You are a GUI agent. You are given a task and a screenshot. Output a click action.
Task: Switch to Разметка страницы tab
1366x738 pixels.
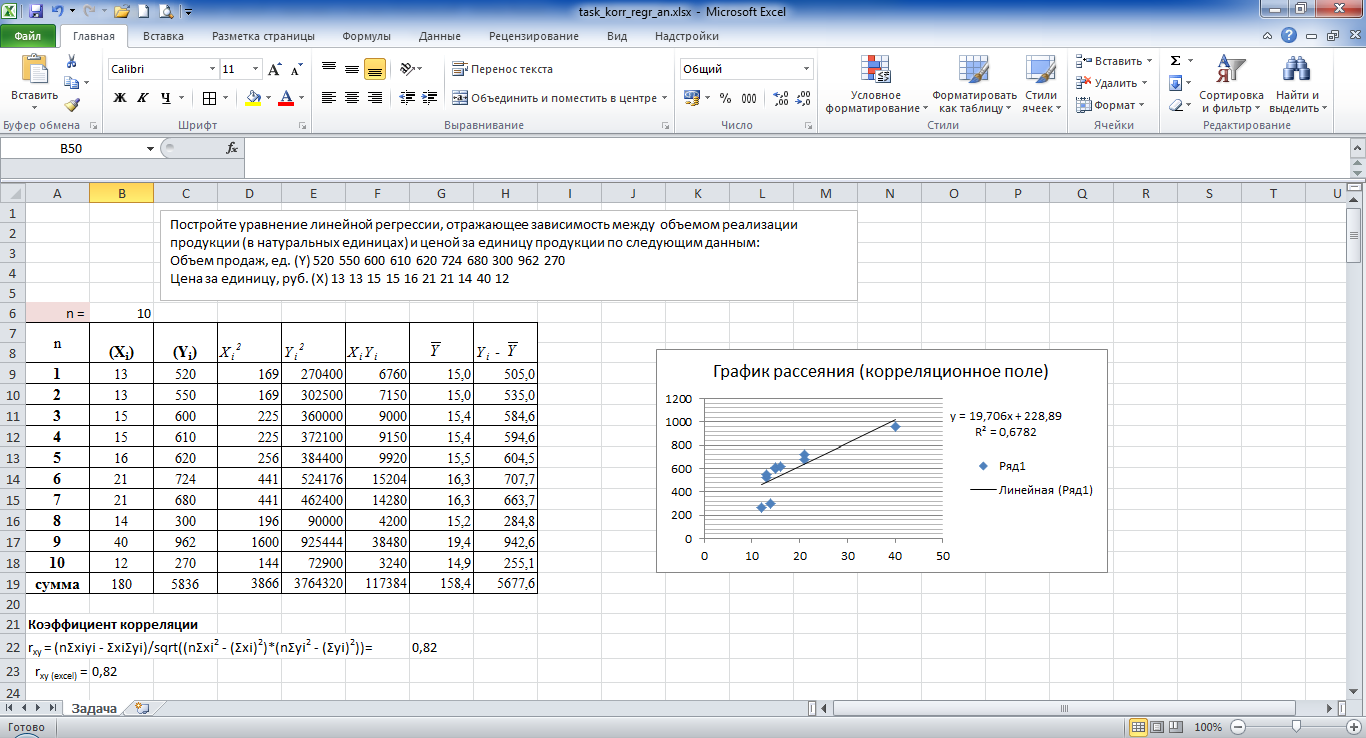point(263,36)
